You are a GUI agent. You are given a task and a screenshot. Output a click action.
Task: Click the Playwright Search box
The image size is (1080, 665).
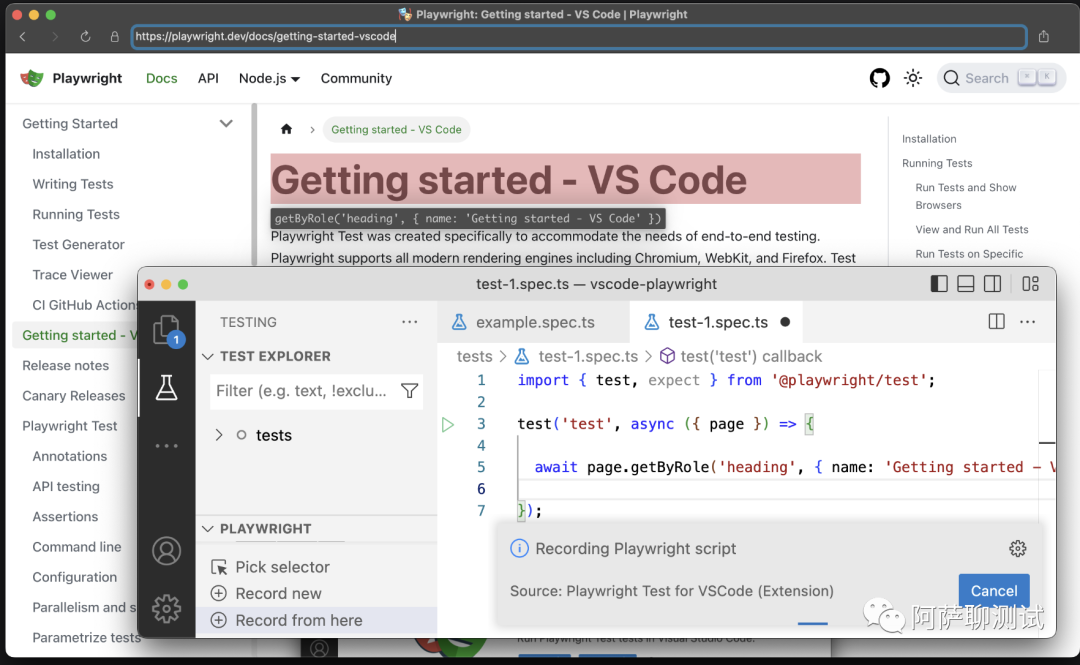coord(1001,78)
